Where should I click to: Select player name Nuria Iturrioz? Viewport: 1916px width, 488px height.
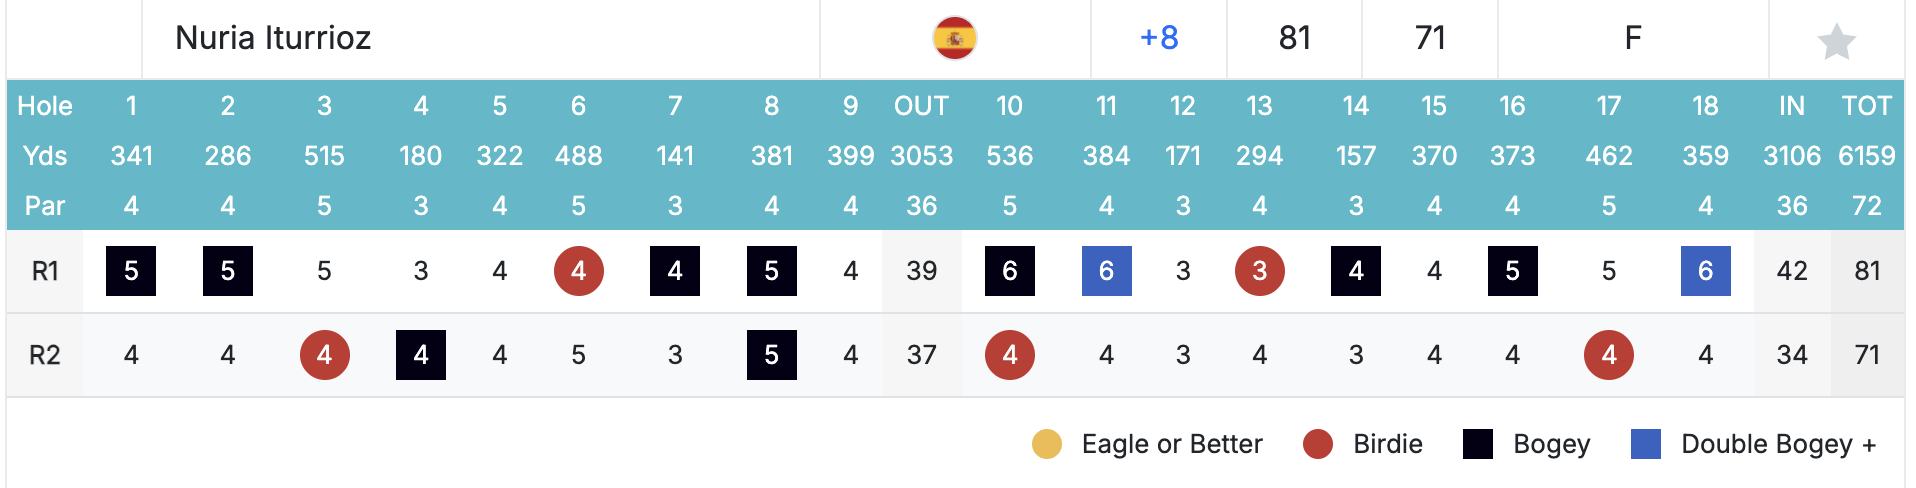pyautogui.click(x=273, y=38)
